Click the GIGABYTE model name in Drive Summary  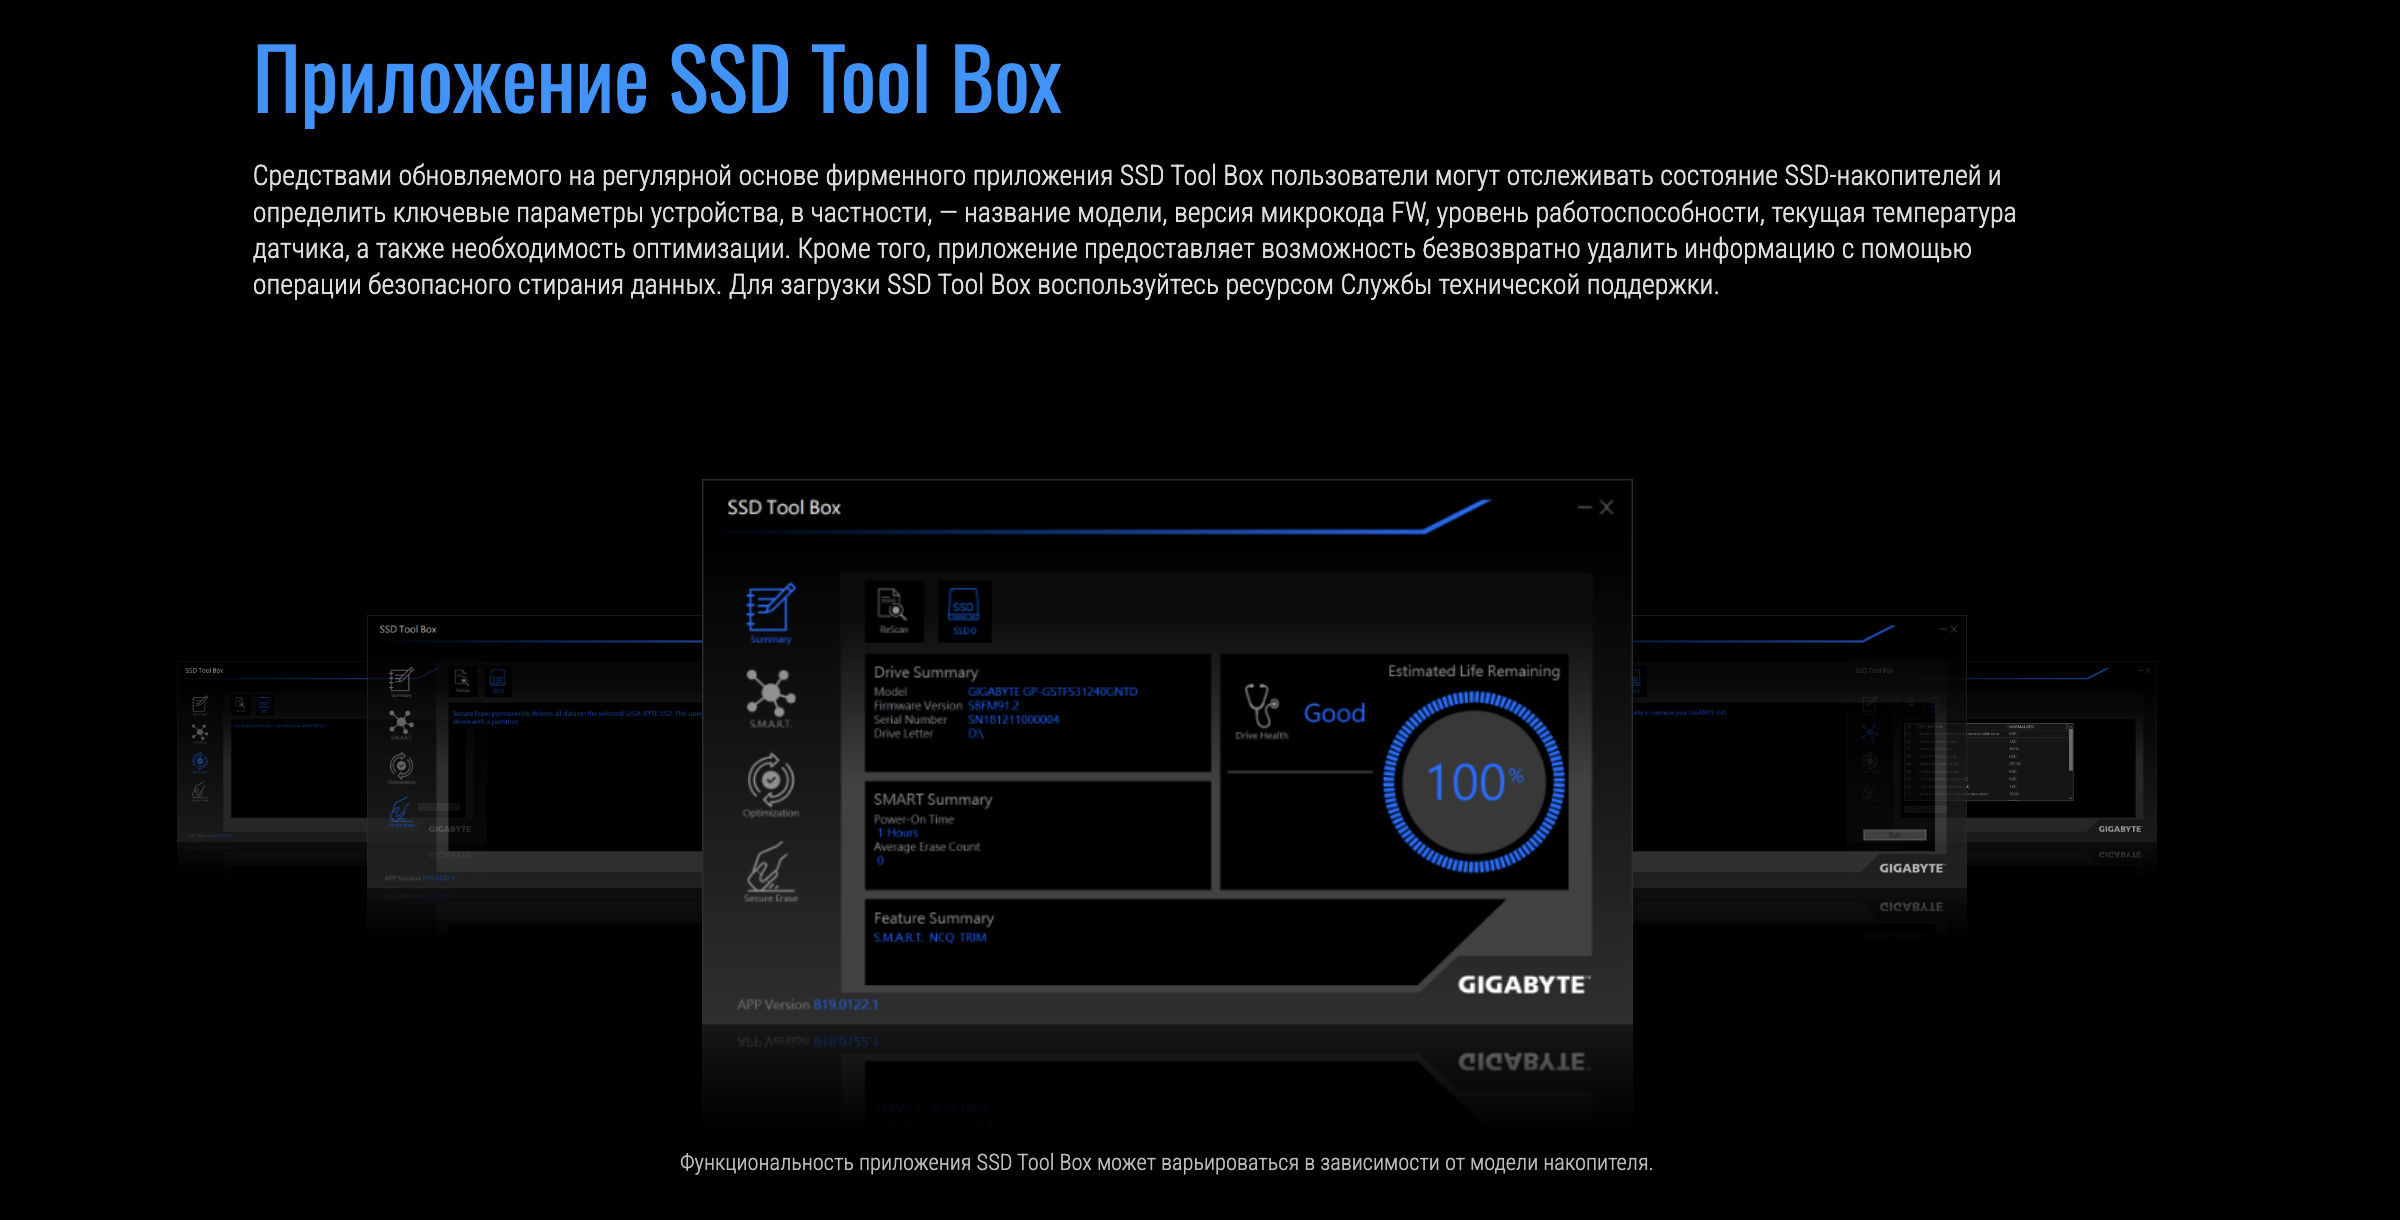coord(1052,691)
